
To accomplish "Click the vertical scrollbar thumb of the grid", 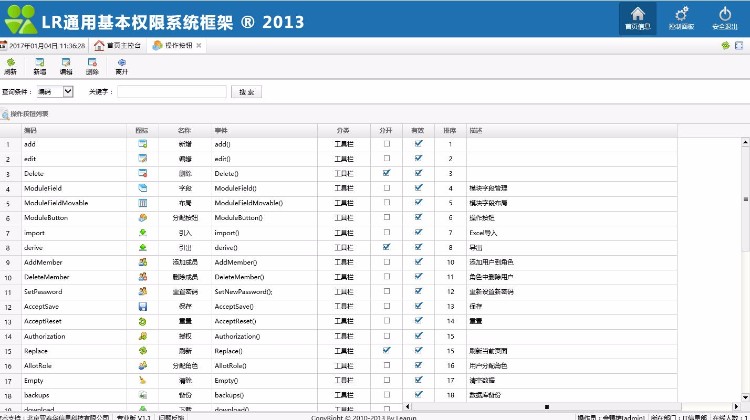I will [745, 199].
